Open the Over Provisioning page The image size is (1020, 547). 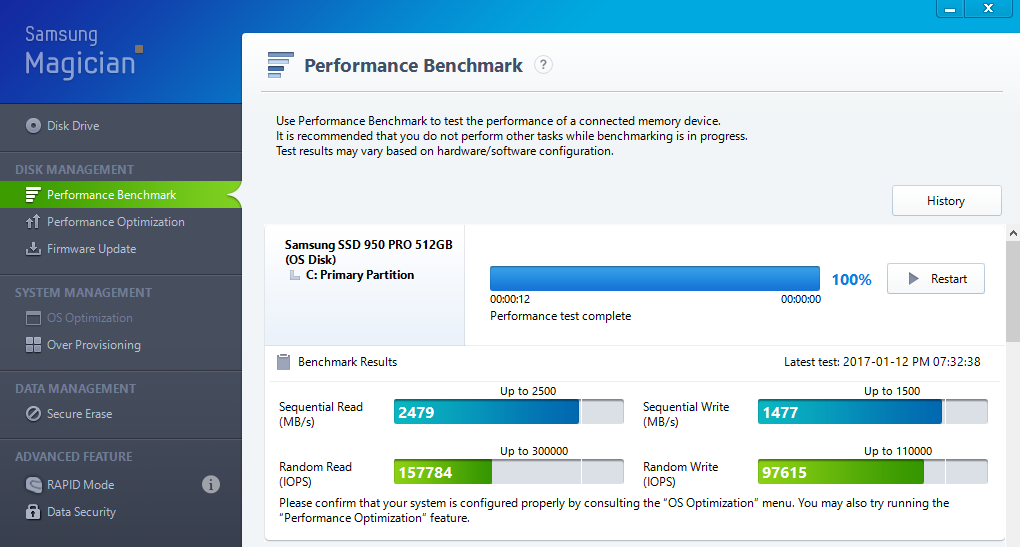pos(94,345)
